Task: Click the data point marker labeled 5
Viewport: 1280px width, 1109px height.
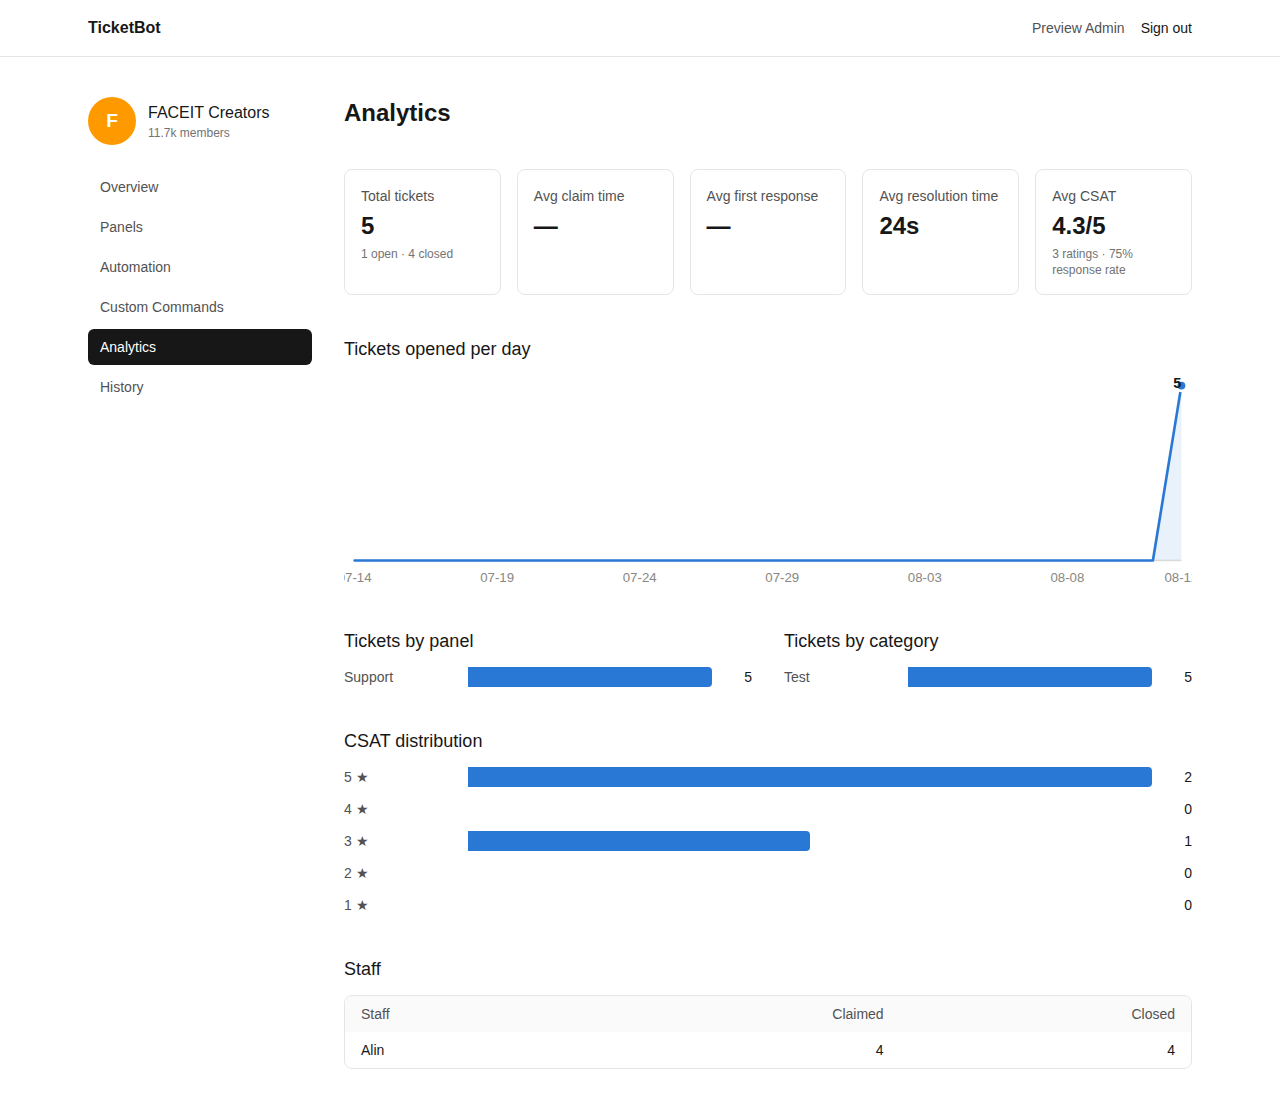Action: click(1181, 385)
